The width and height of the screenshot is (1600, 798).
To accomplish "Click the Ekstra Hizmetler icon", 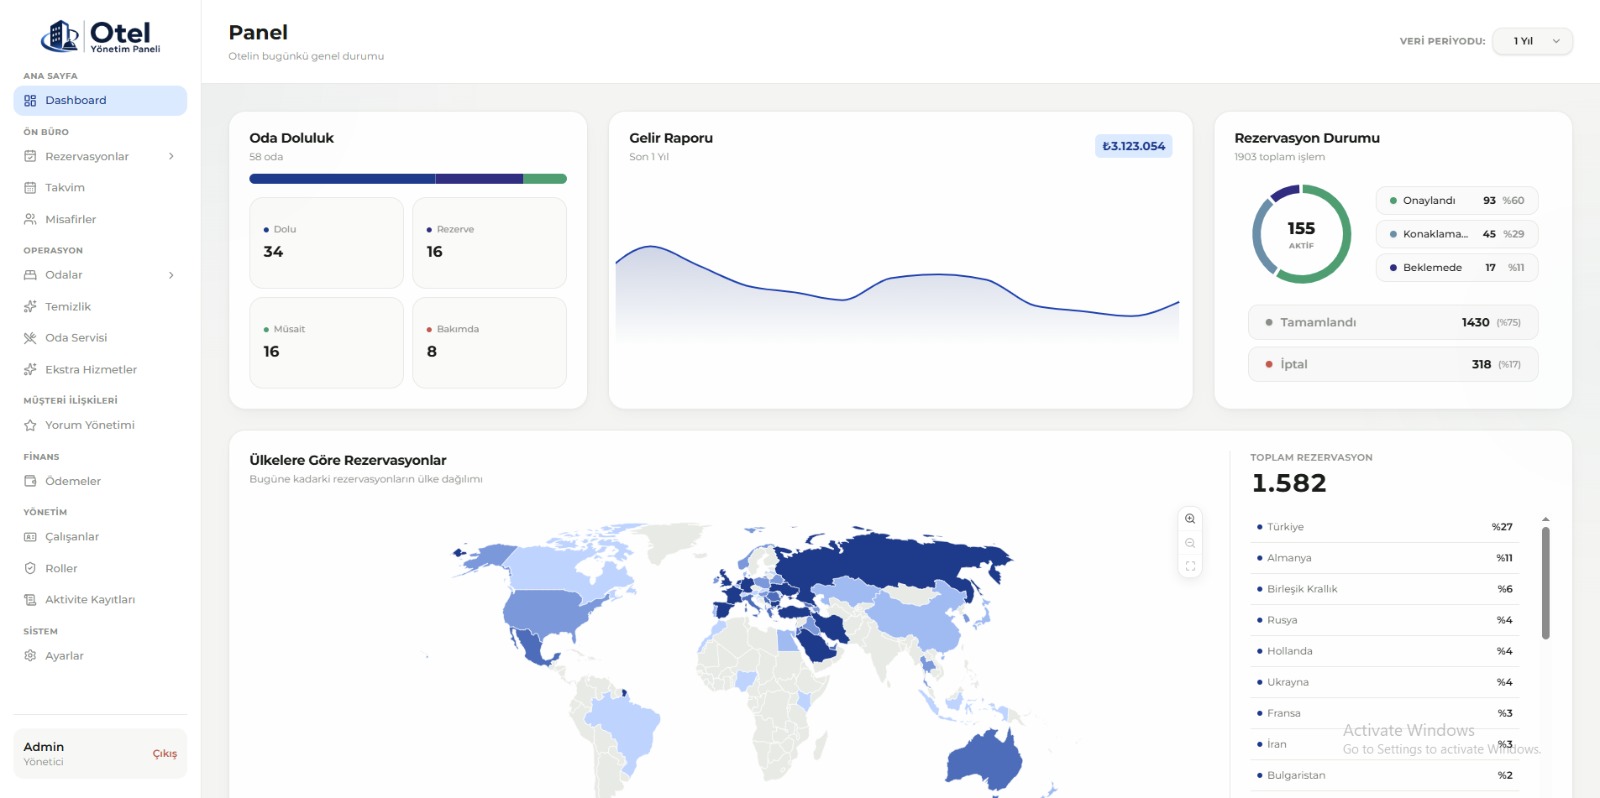I will (30, 370).
